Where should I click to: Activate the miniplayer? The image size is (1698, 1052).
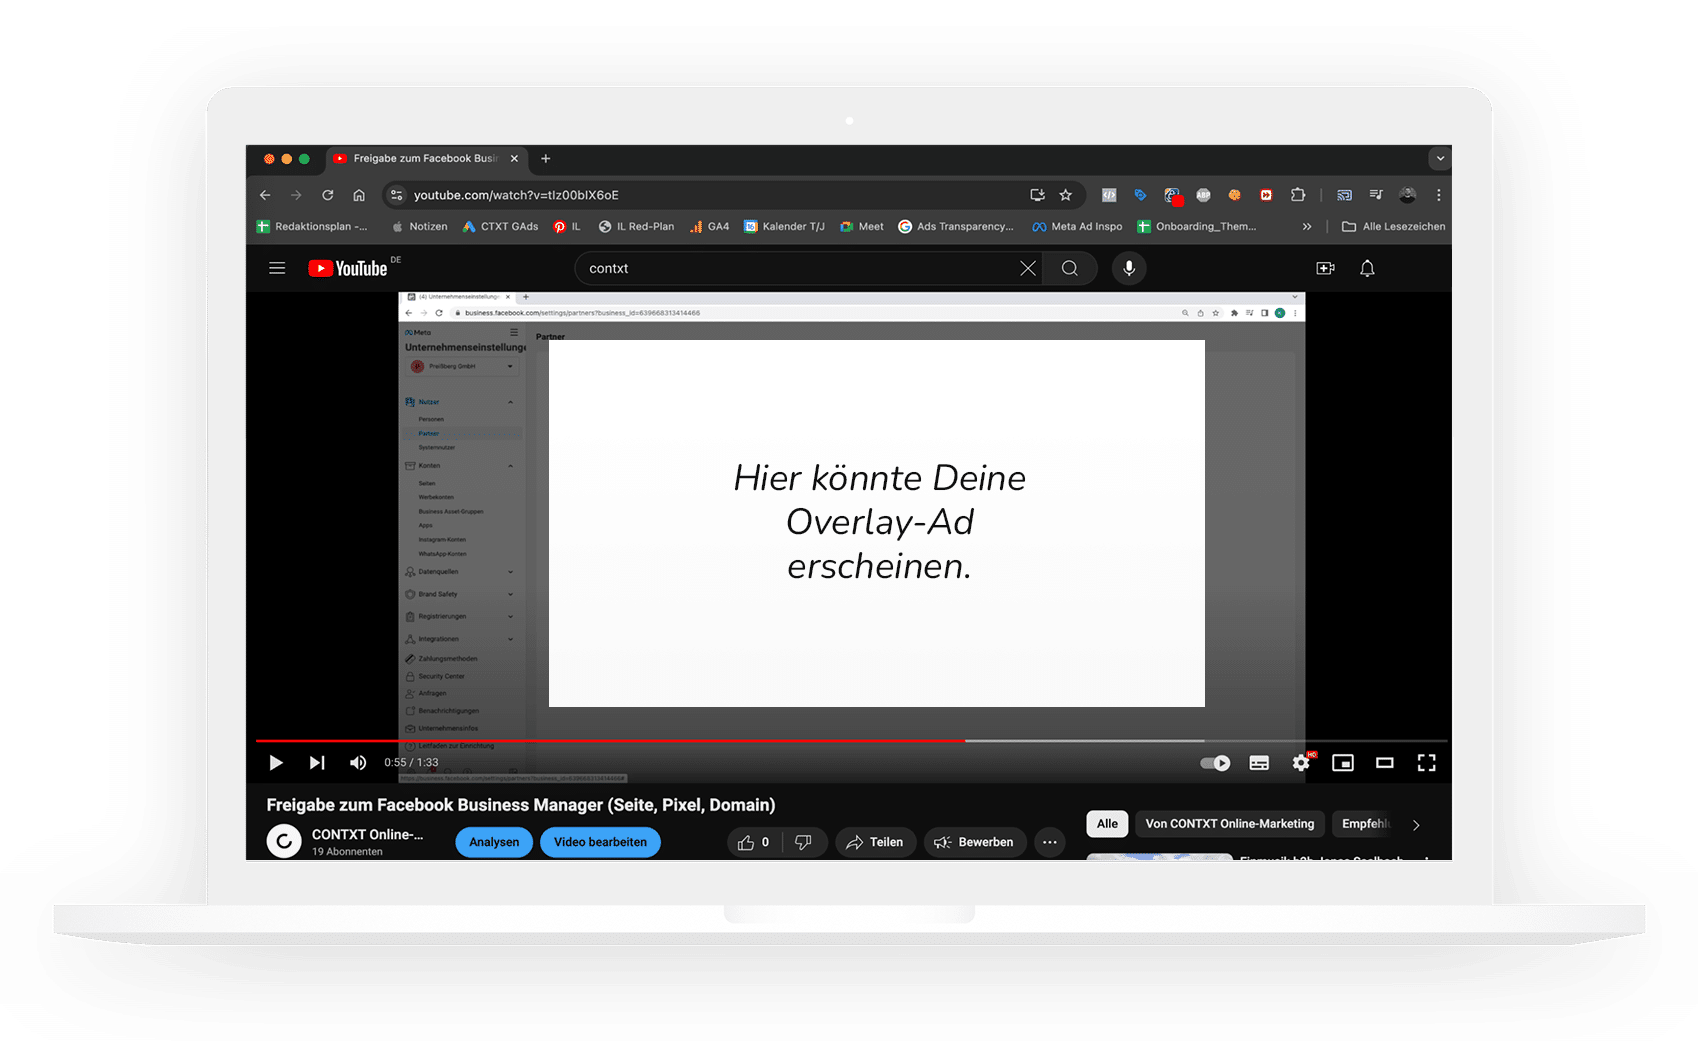click(x=1343, y=763)
